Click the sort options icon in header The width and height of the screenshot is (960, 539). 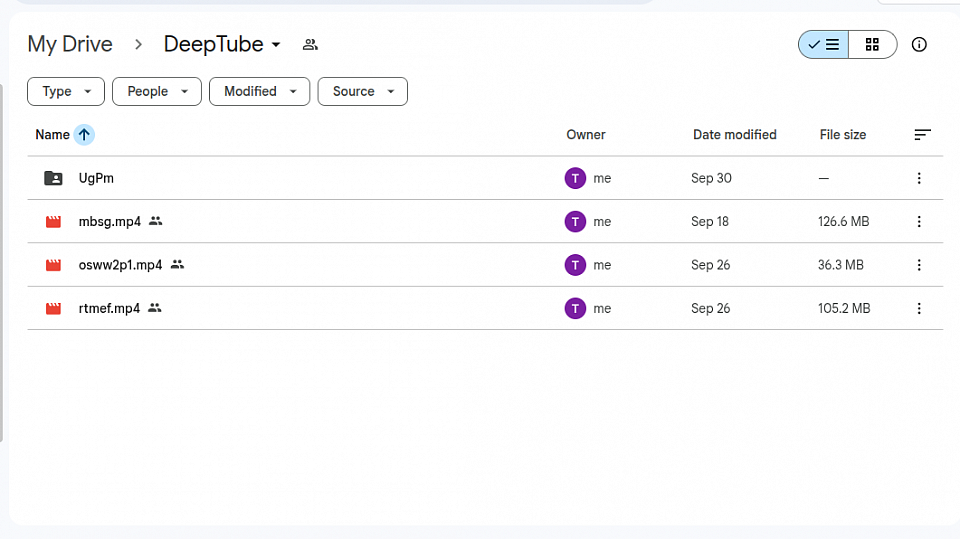point(922,135)
